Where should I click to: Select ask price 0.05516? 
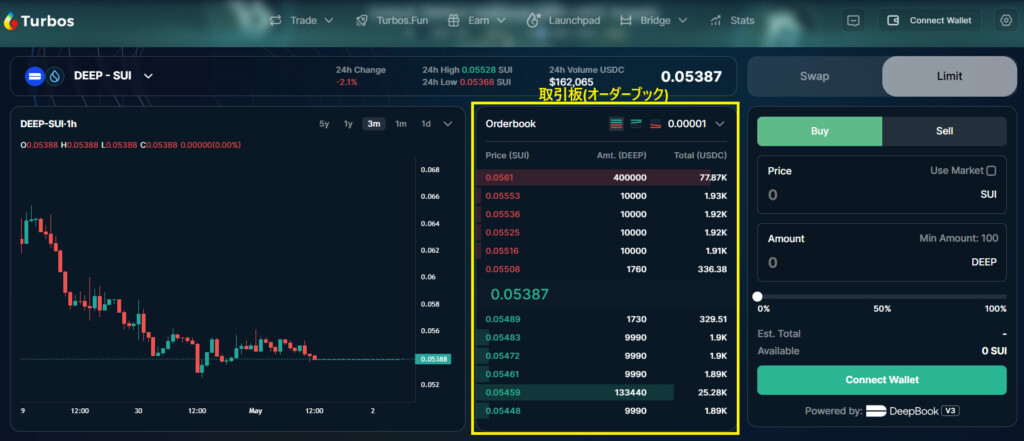(503, 251)
